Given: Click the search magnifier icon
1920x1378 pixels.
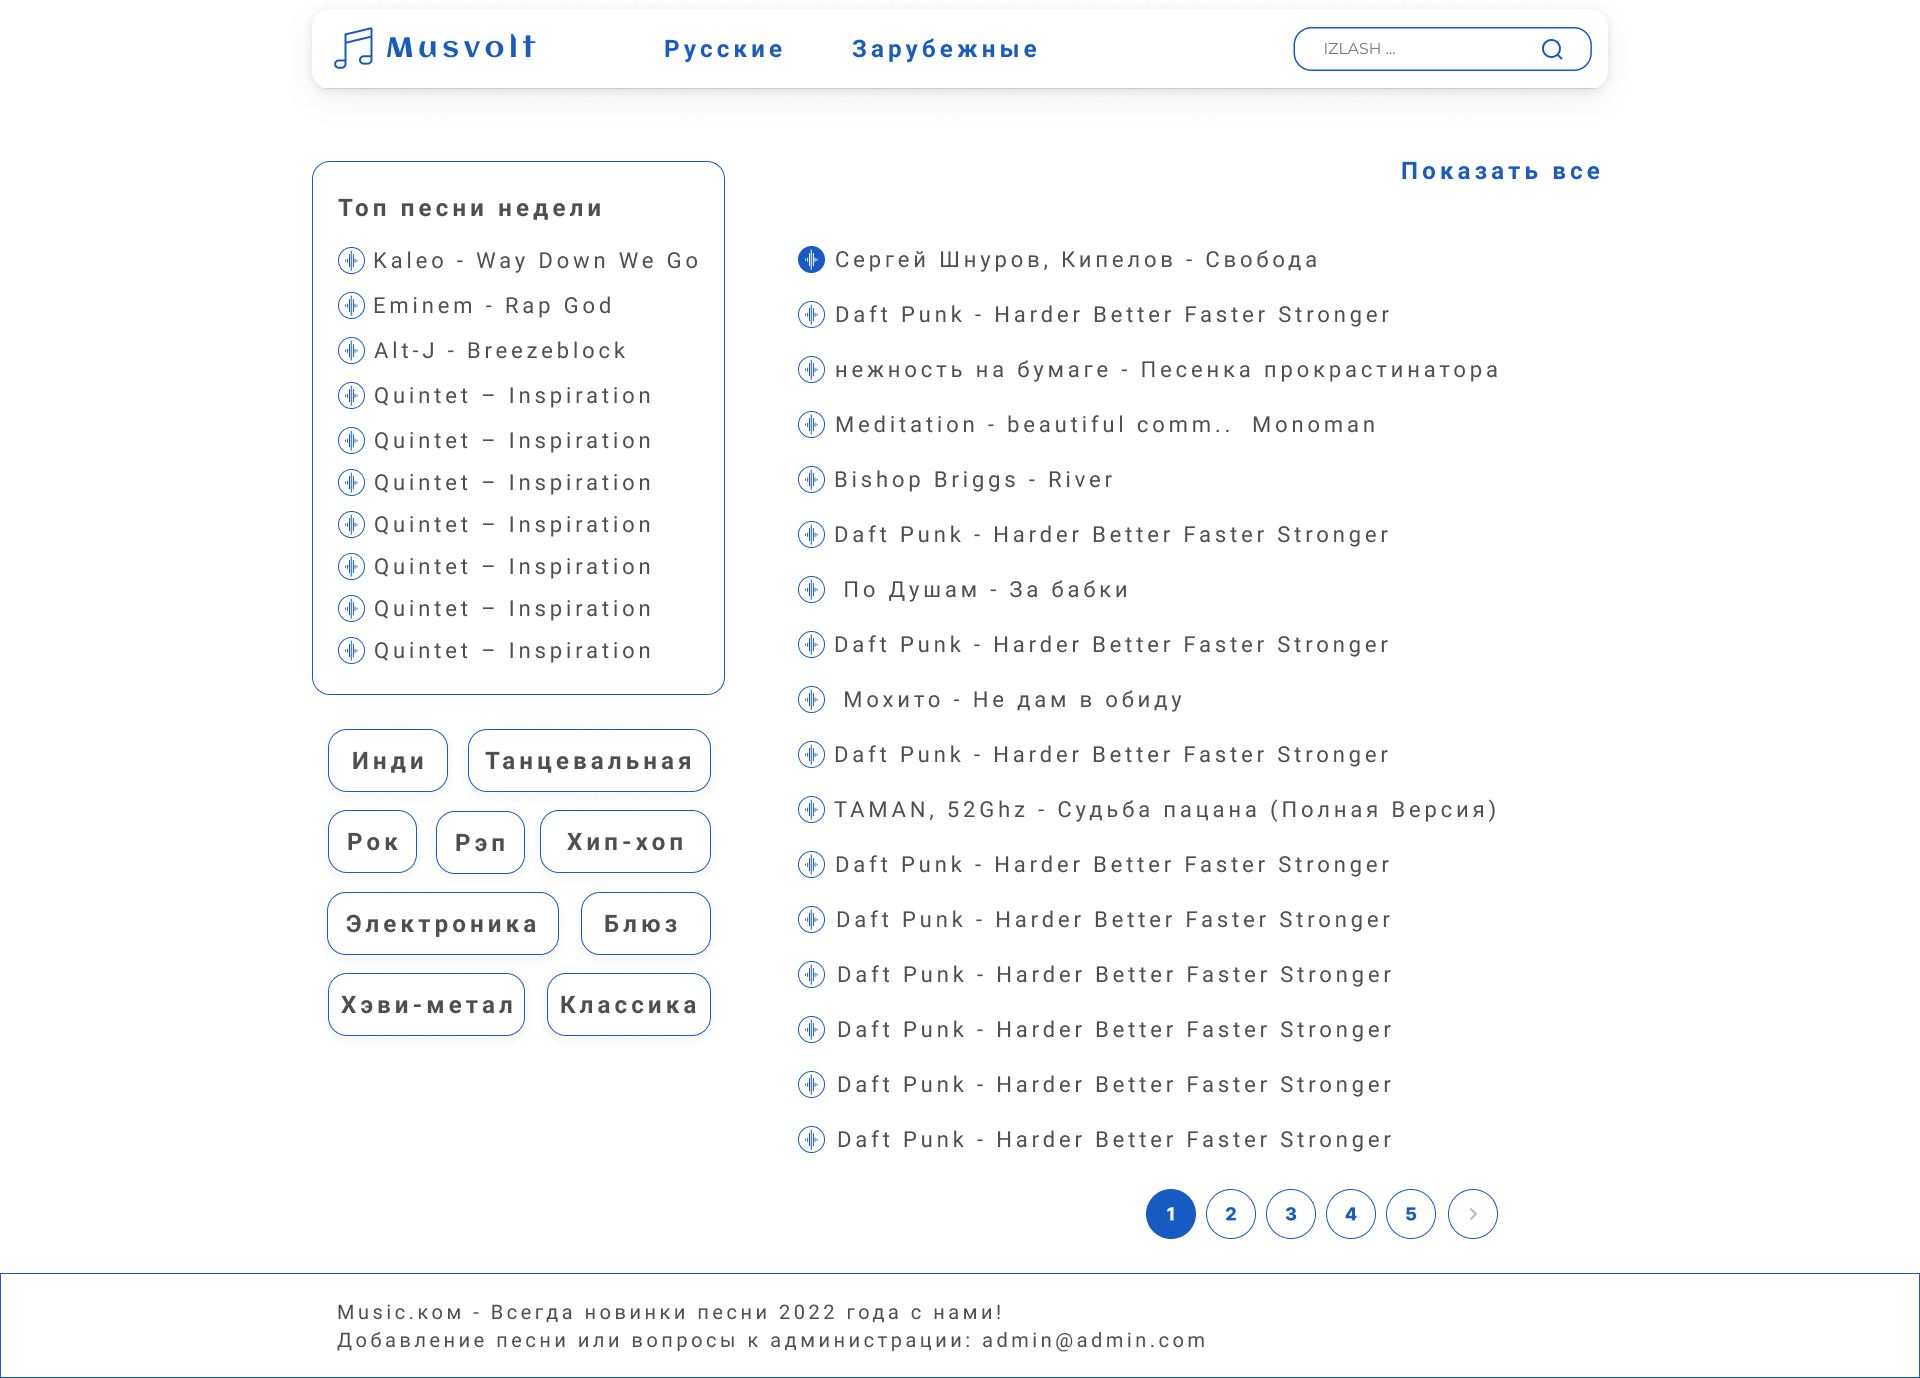Looking at the screenshot, I should [x=1552, y=49].
